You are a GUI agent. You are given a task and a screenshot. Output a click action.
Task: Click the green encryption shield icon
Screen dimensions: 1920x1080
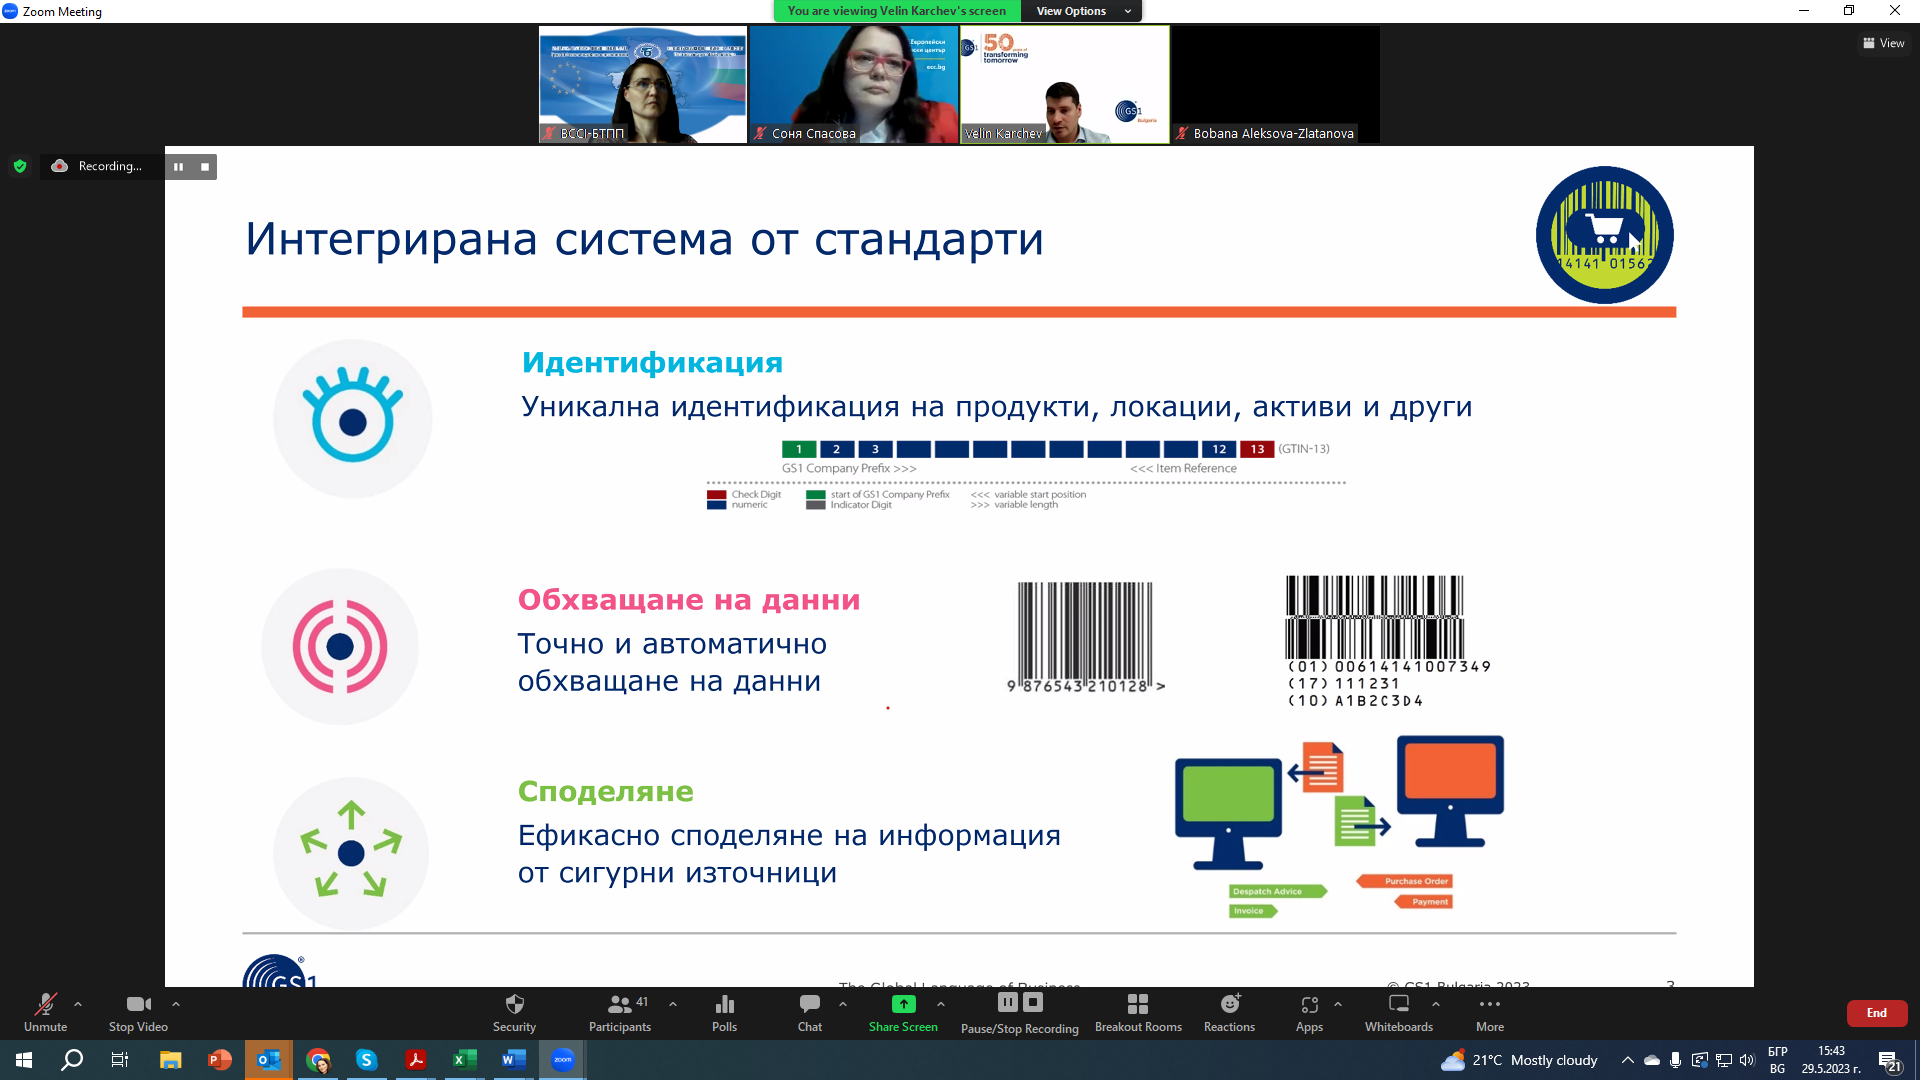point(20,166)
